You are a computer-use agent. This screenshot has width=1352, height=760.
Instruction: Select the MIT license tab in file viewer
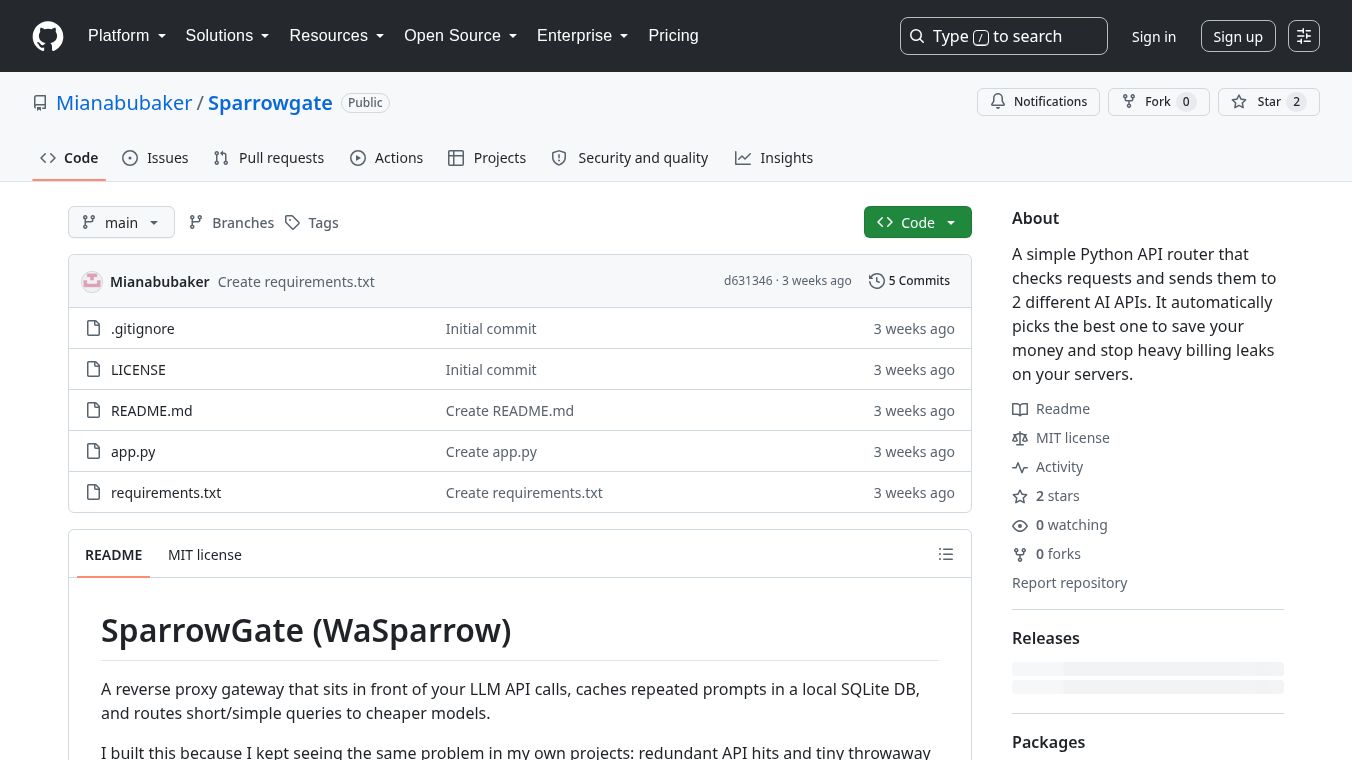205,554
